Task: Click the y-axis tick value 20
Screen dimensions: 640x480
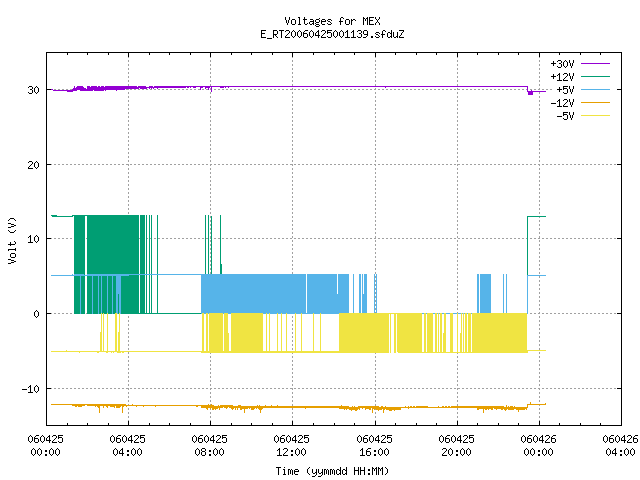Action: click(33, 165)
